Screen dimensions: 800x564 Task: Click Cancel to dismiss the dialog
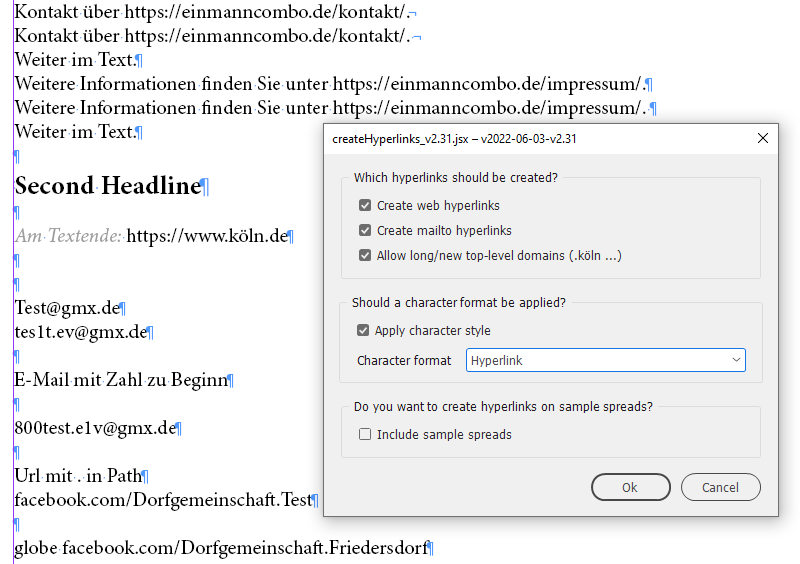pos(720,487)
